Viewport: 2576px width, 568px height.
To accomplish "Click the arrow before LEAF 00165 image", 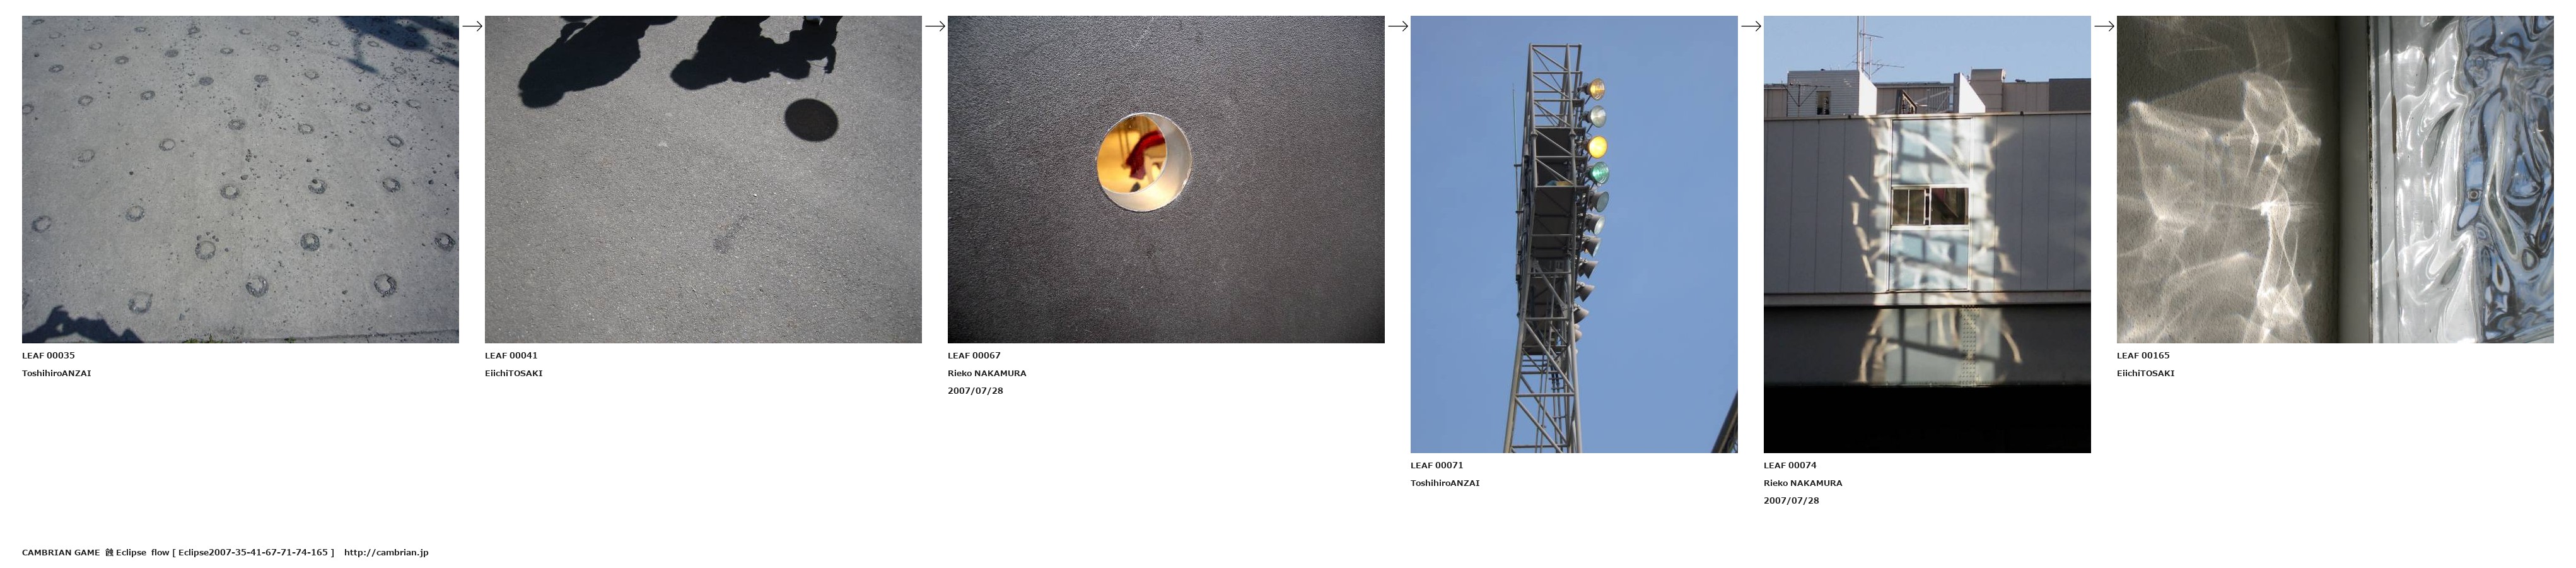I will [x=2104, y=26].
